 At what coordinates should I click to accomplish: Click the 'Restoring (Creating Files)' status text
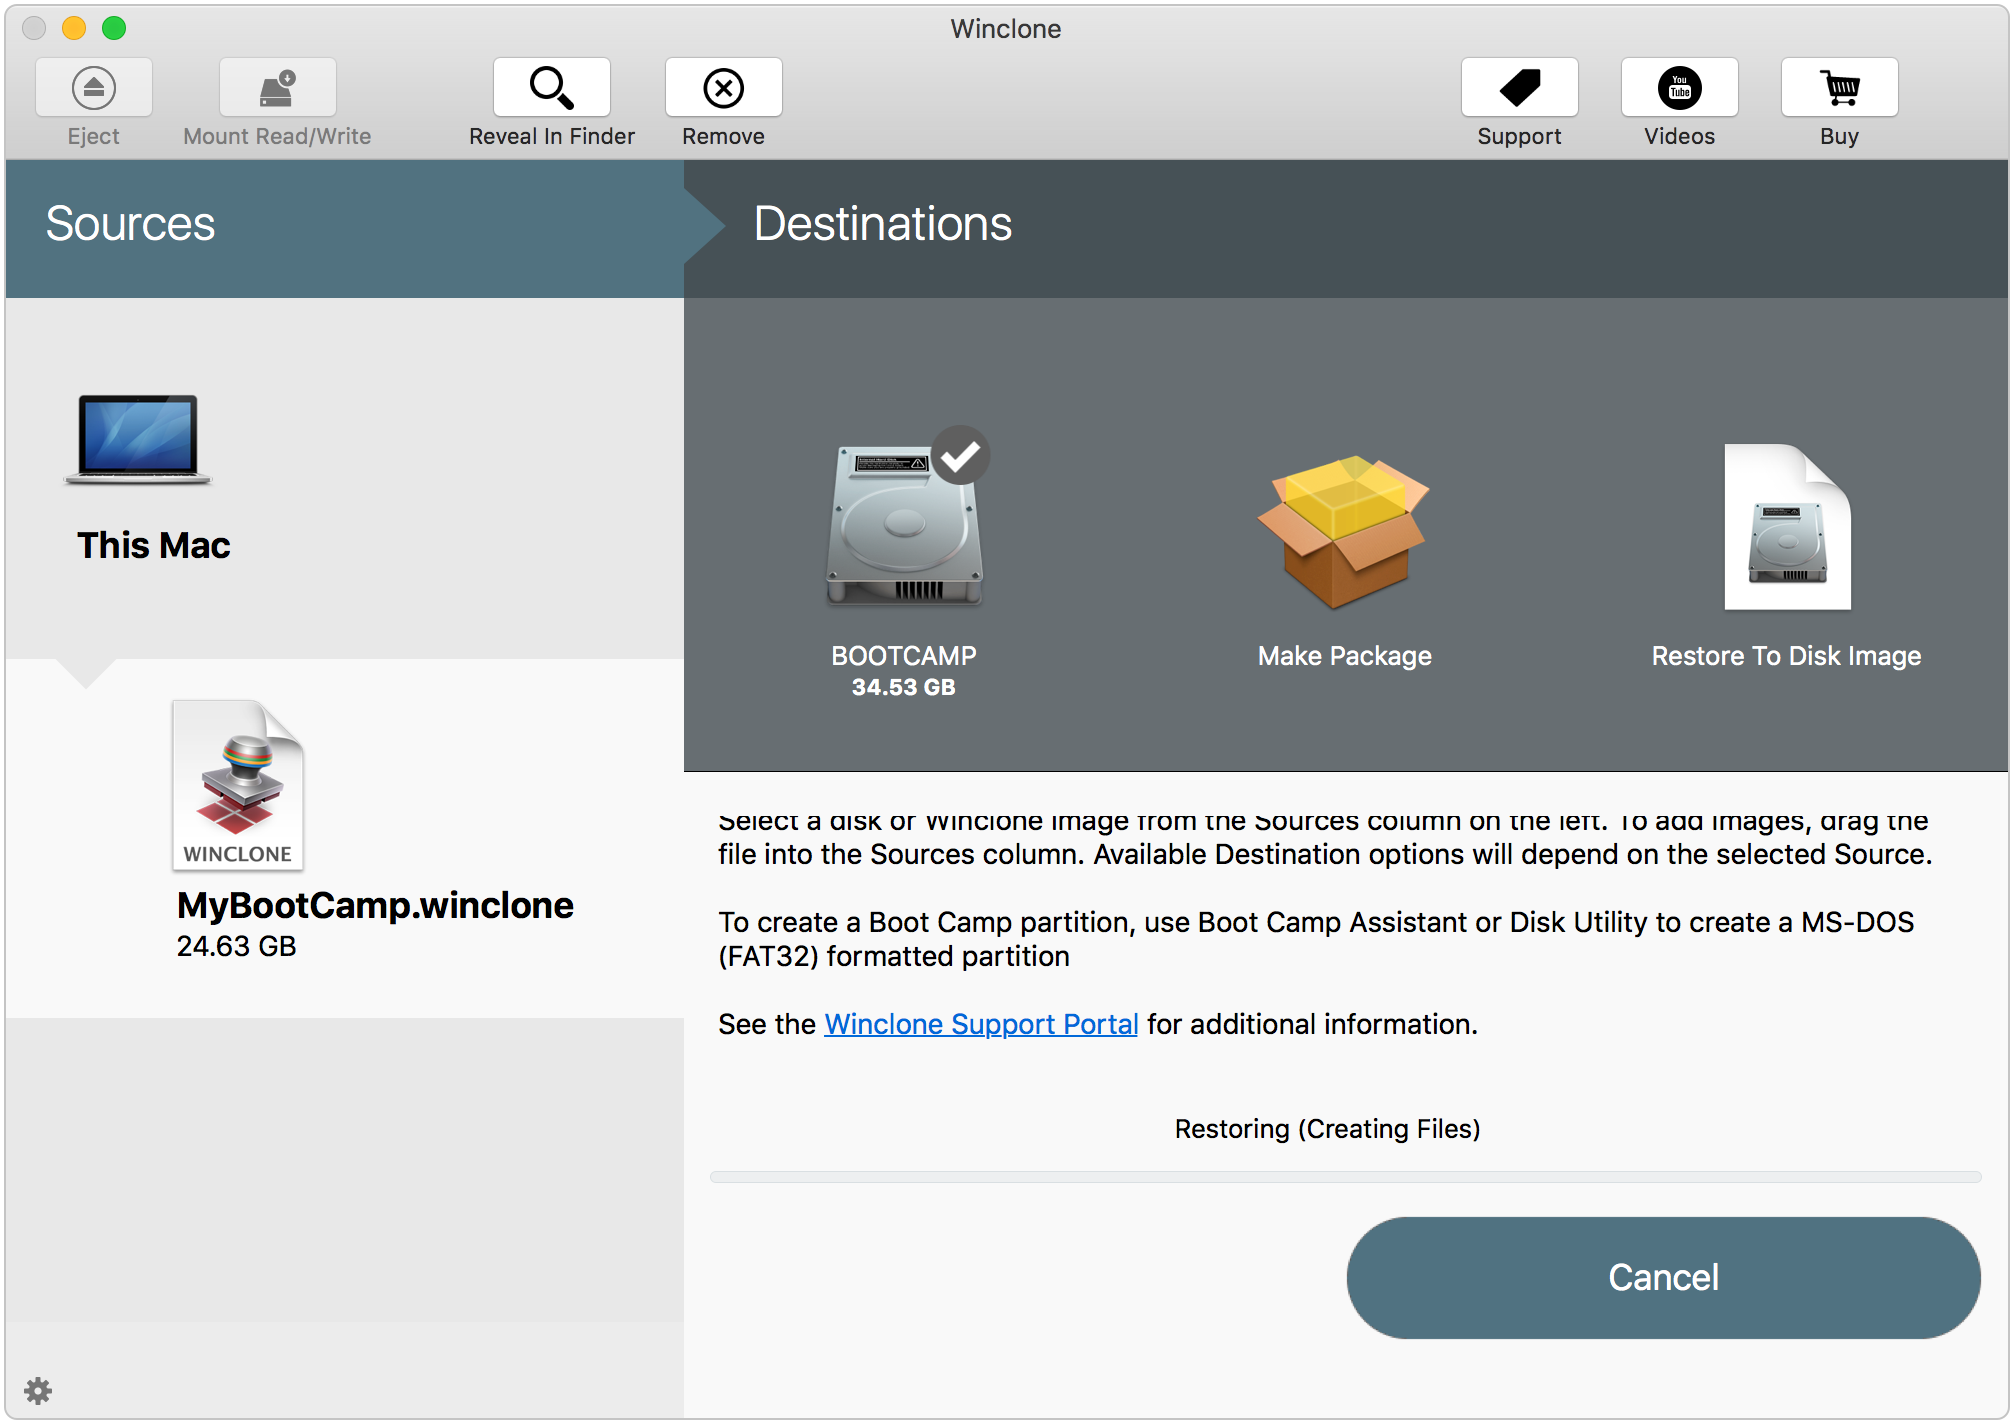1328,1129
